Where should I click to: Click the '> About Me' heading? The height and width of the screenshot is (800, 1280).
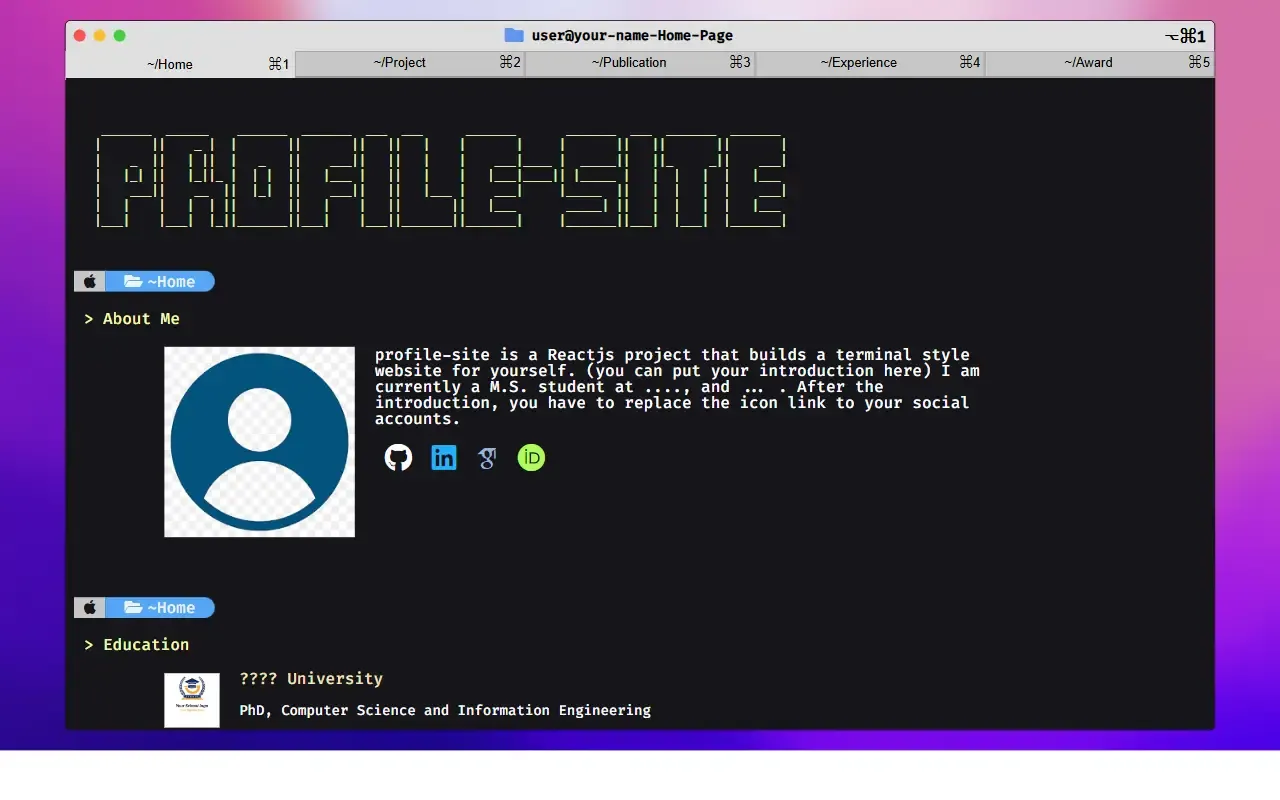pos(132,319)
